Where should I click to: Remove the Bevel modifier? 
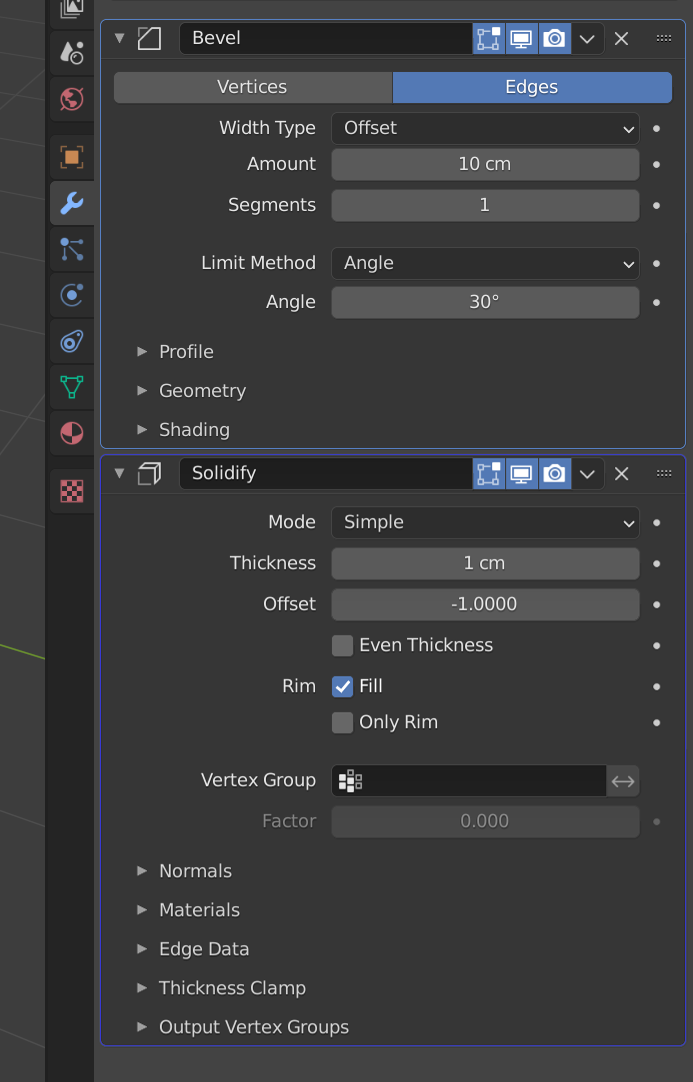point(621,38)
